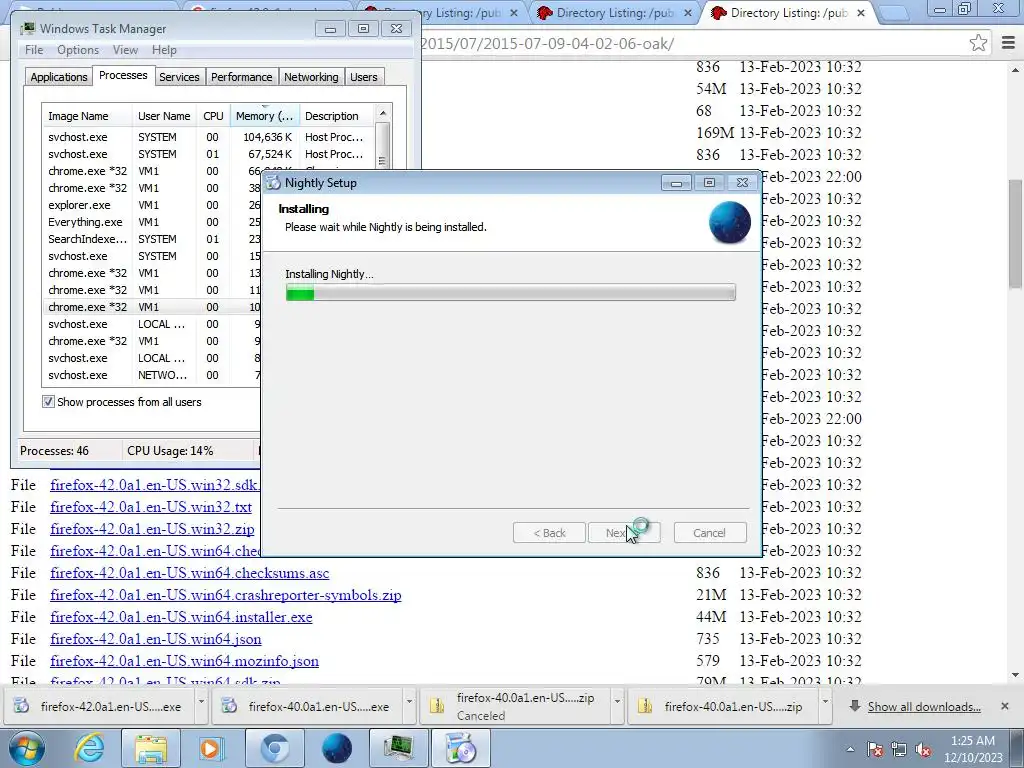Screen dimensions: 1024x768
Task: Sort processes by CPU column
Action: pyautogui.click(x=213, y=116)
